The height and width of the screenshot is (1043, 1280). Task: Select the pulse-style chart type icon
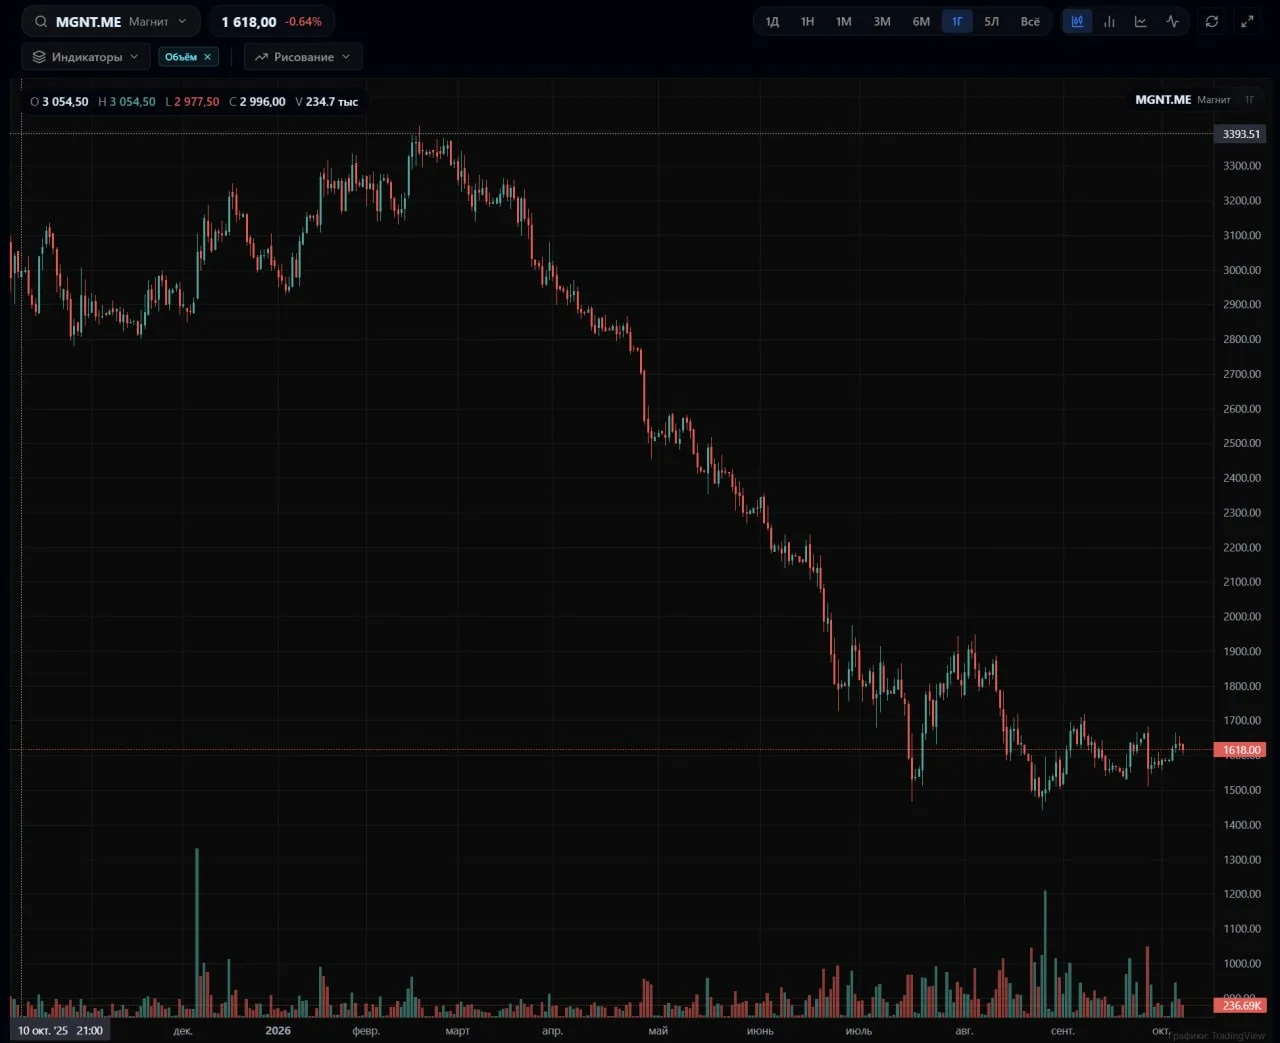coord(1172,21)
